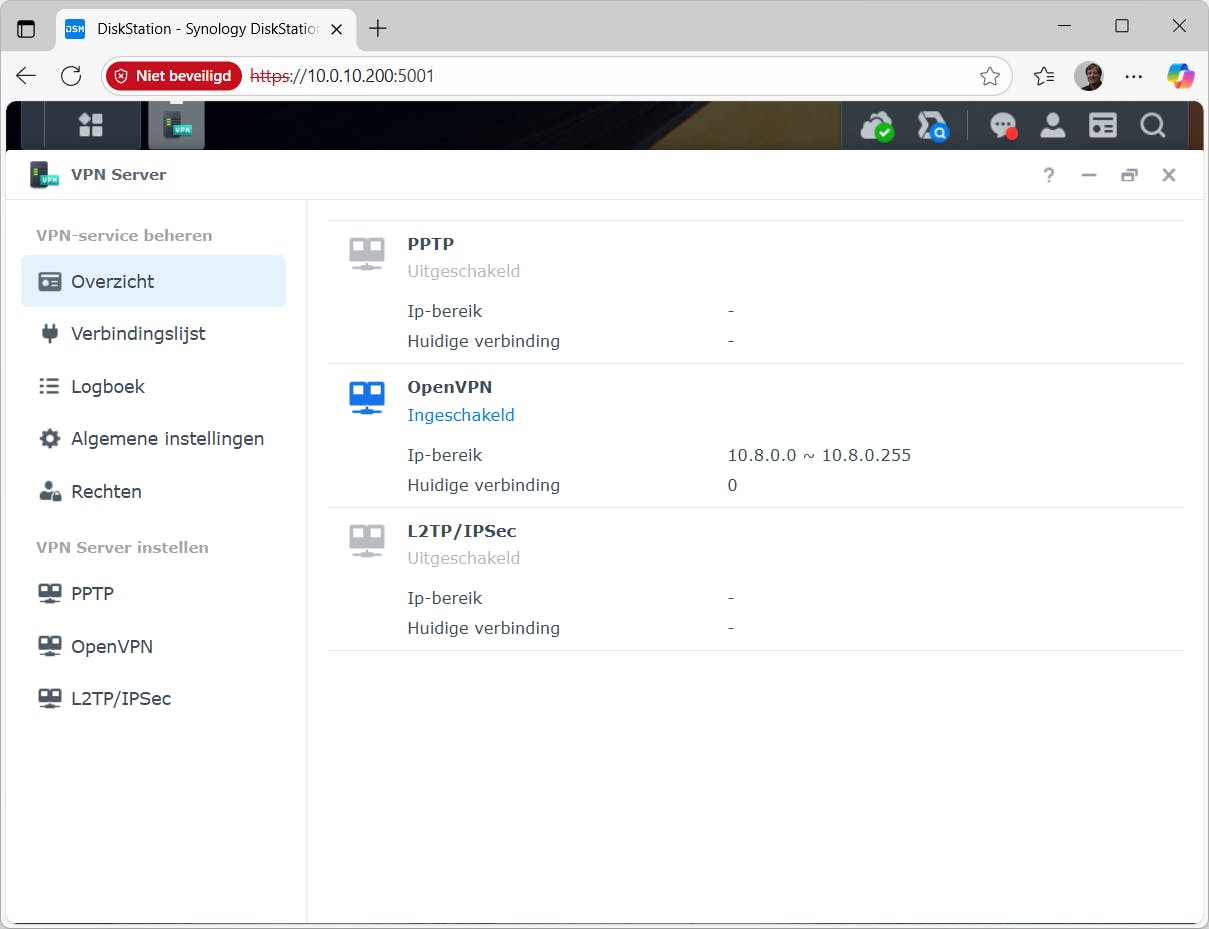
Task: Click the Uitgeschakeld status under L2TP/IPSec
Action: pos(464,558)
